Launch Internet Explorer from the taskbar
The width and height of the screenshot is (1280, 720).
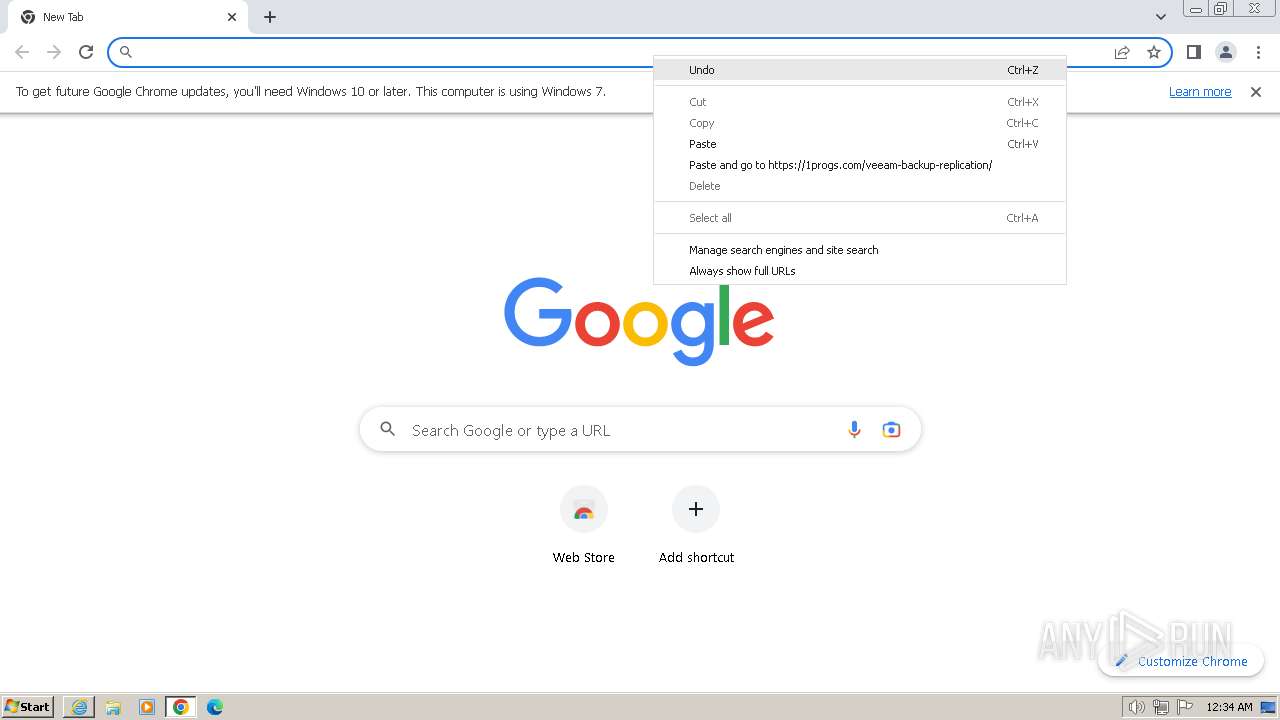[79, 707]
